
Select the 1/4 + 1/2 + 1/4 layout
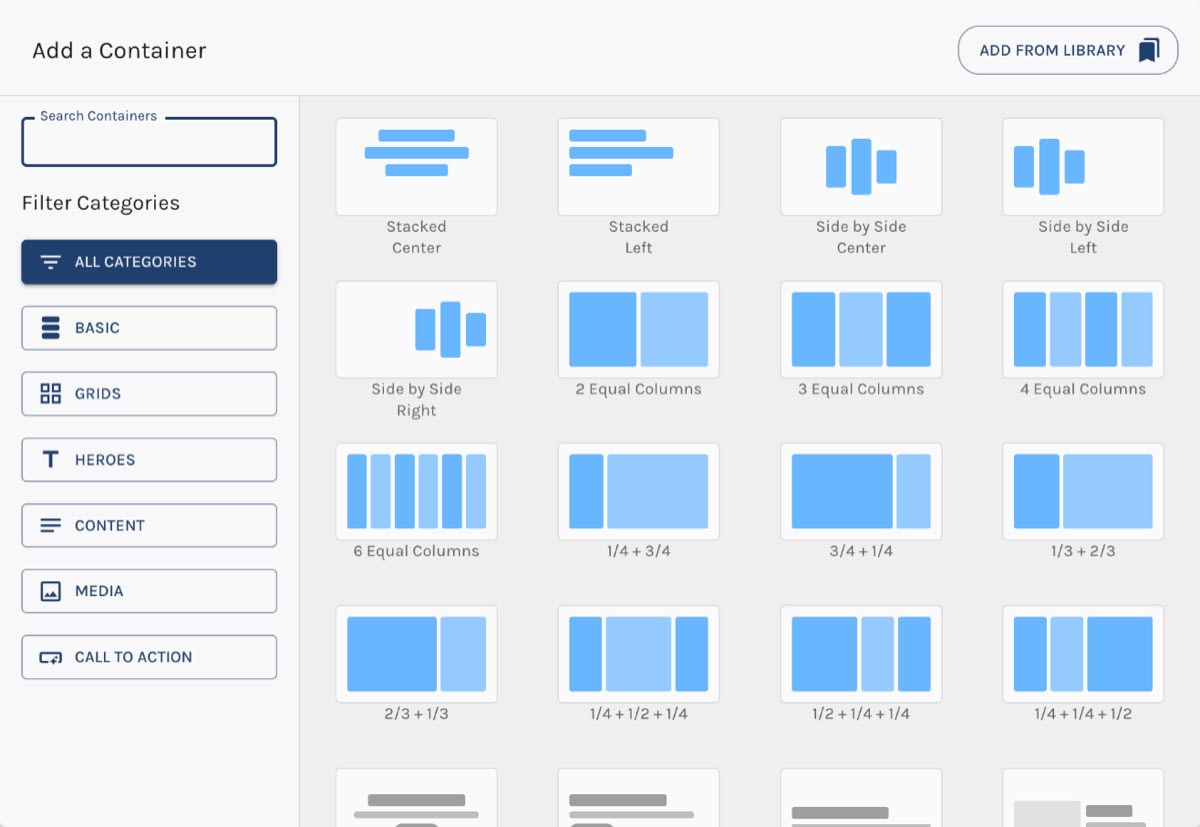638,654
